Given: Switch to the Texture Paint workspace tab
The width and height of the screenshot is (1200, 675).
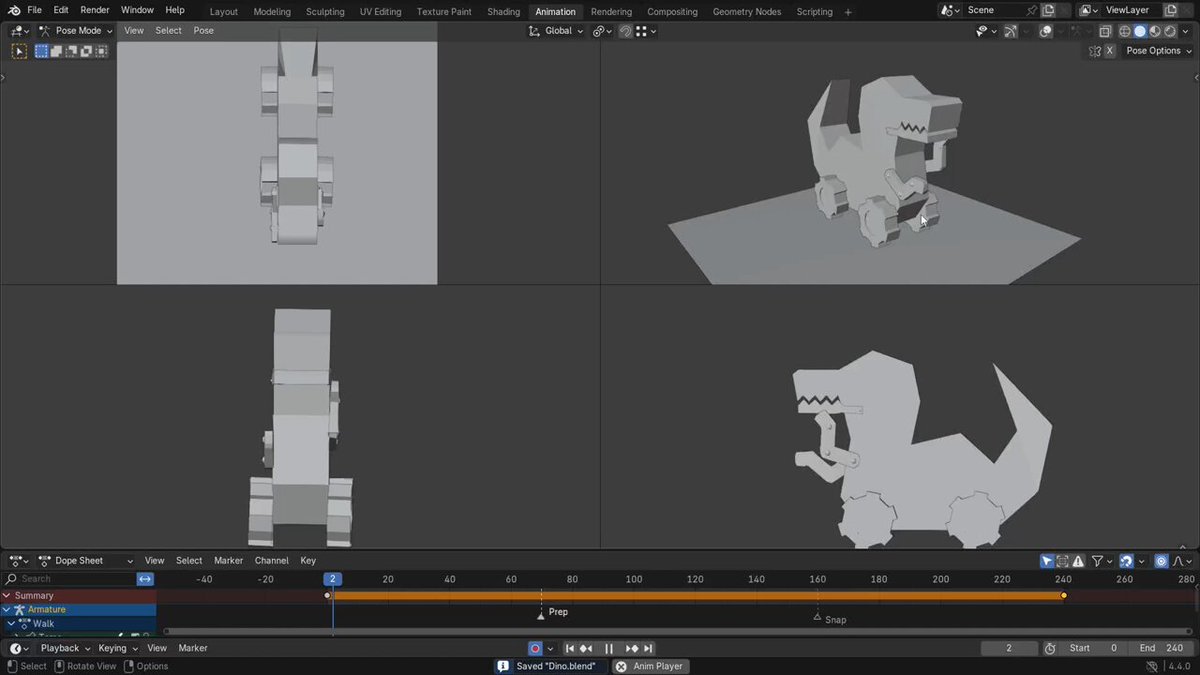Looking at the screenshot, I should coord(444,12).
